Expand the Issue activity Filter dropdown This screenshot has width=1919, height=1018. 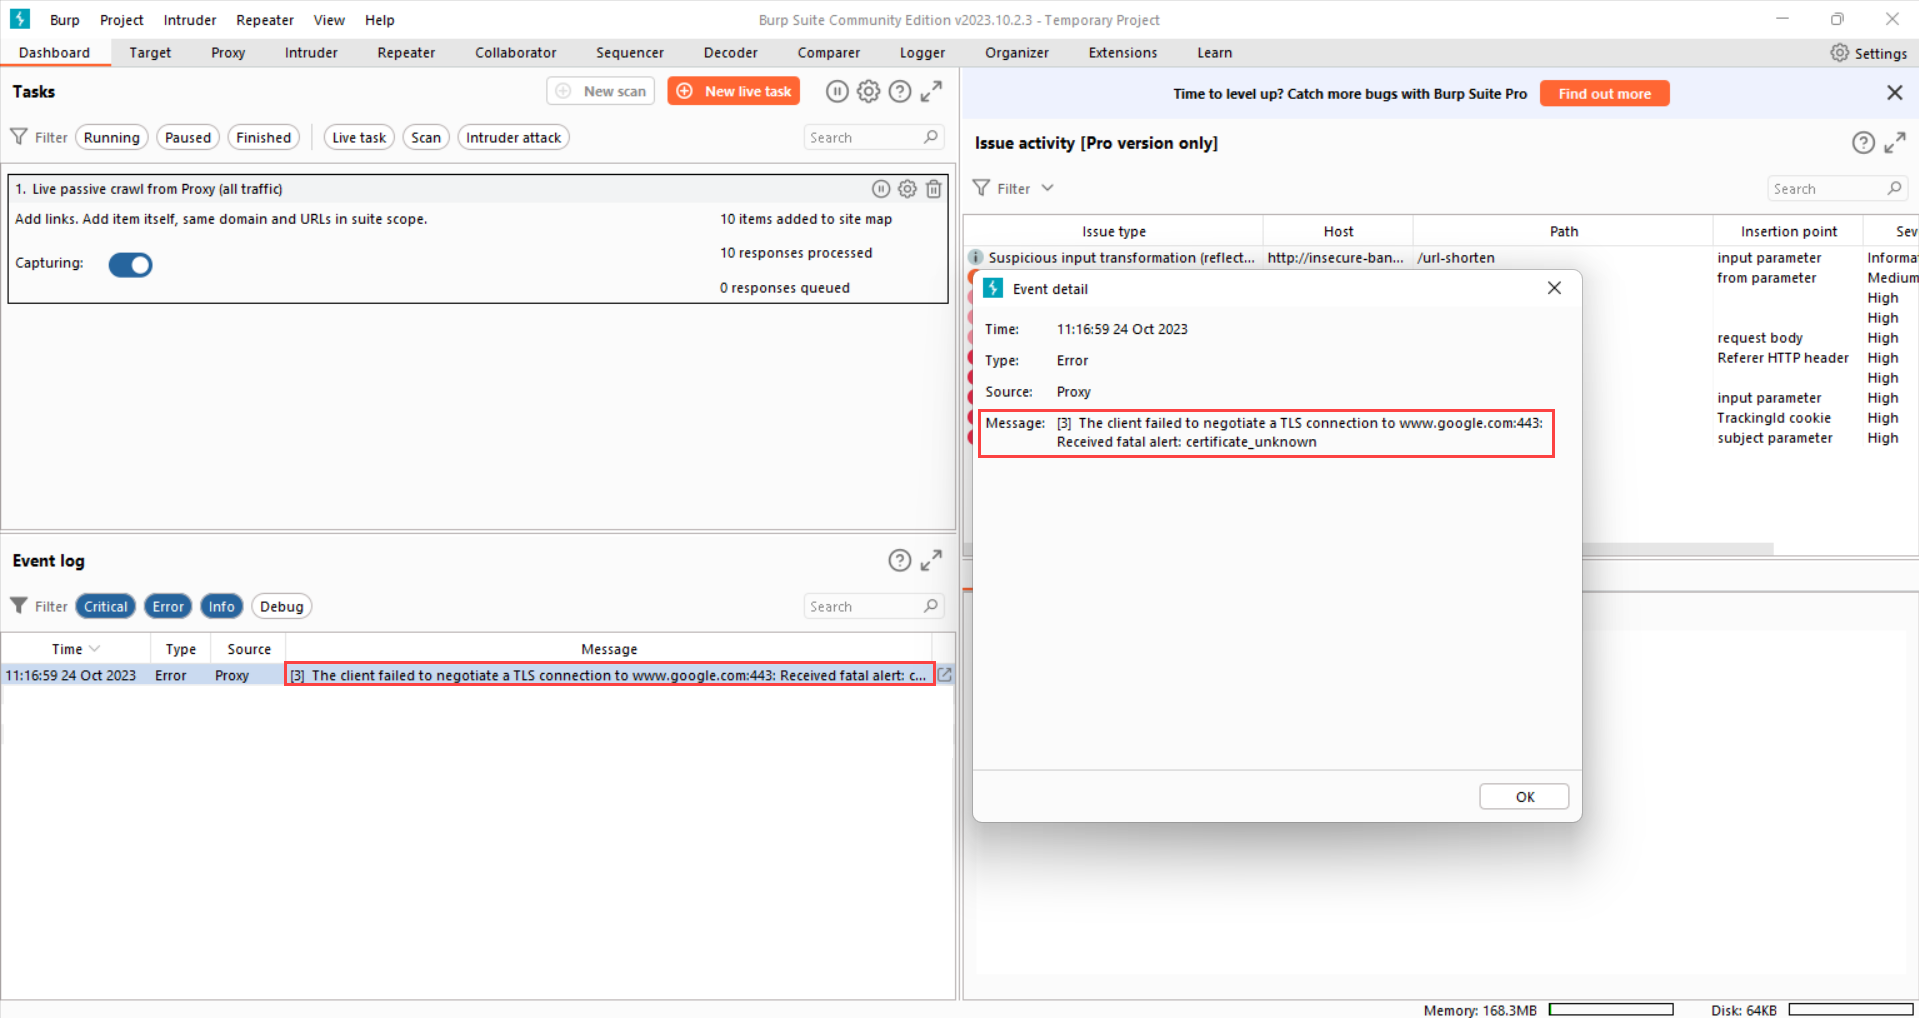click(1047, 188)
